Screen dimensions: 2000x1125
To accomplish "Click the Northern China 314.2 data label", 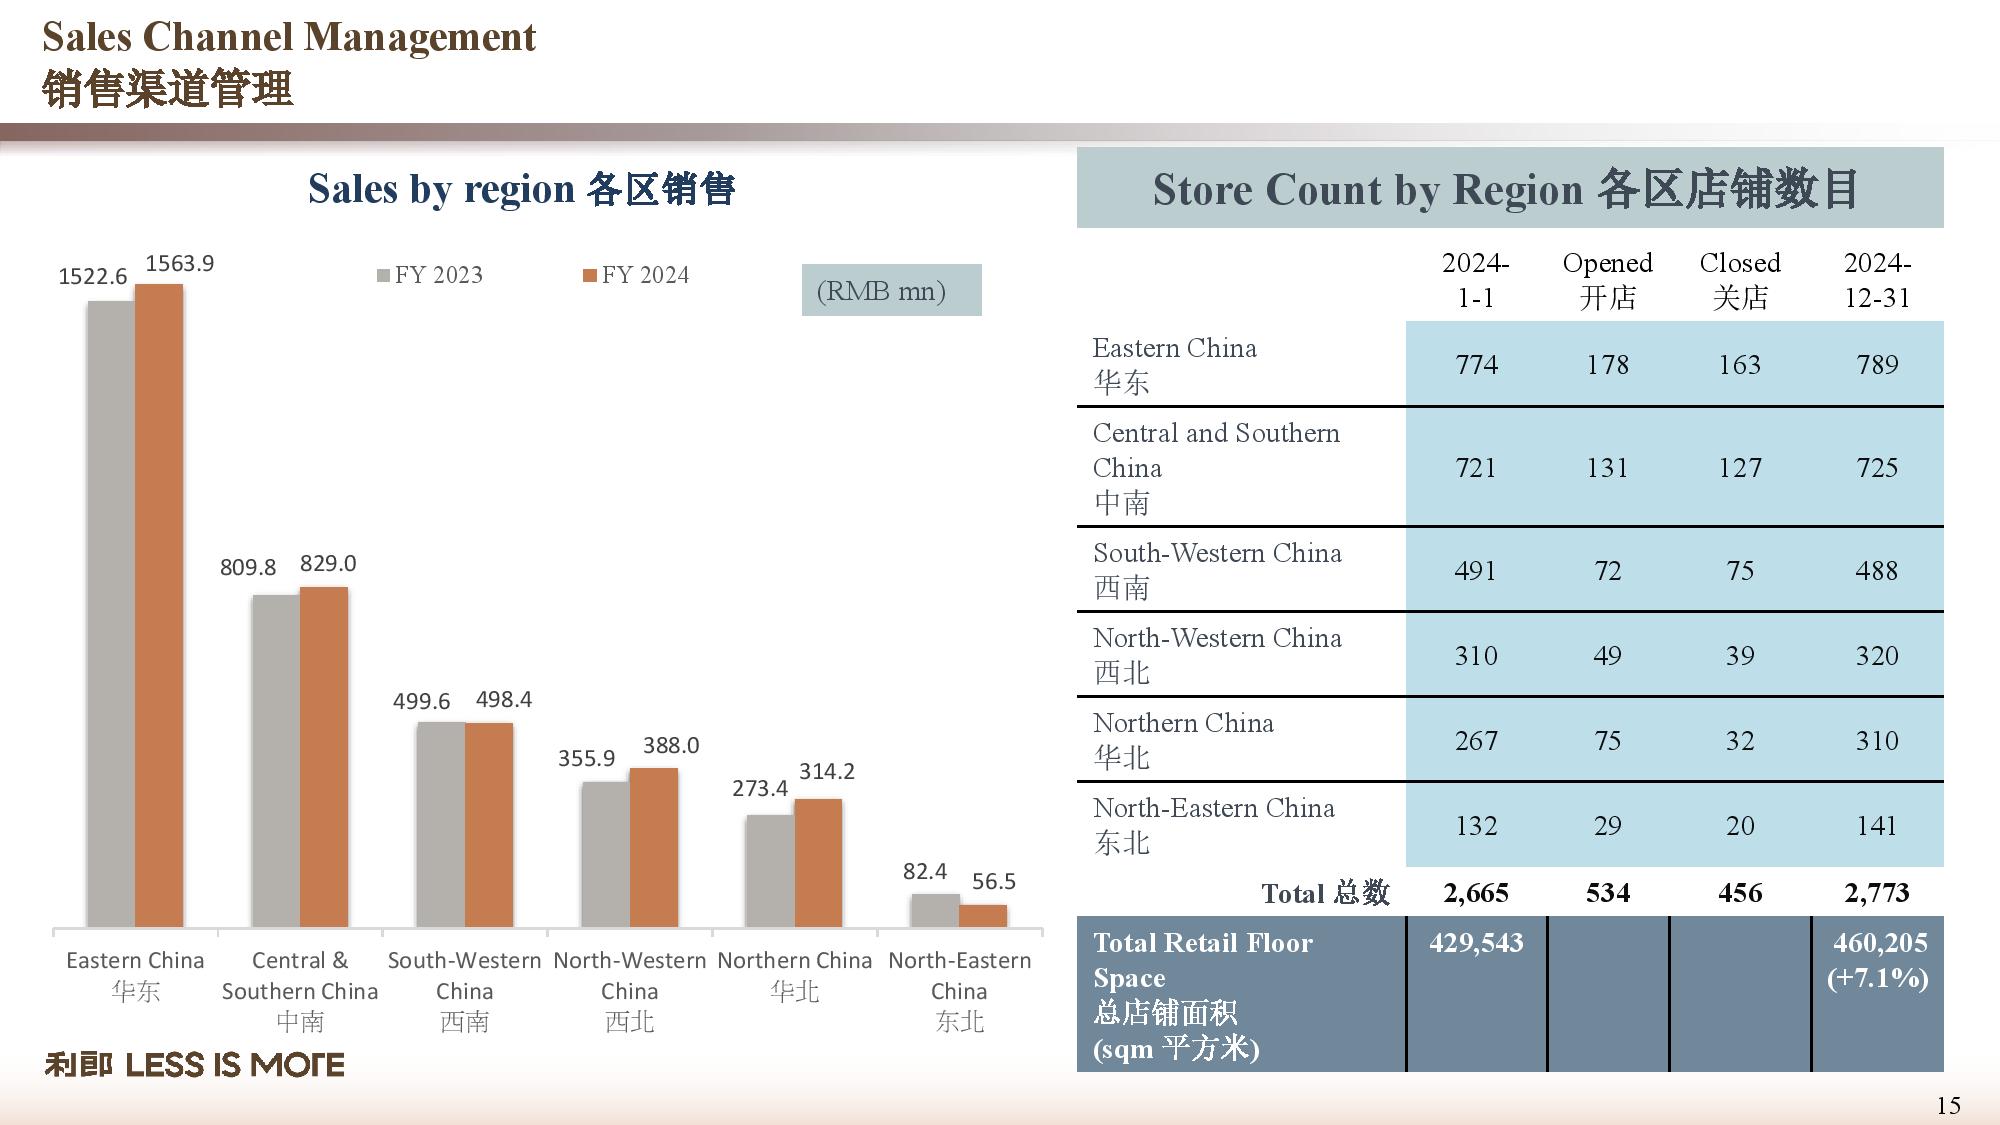I will (x=826, y=771).
